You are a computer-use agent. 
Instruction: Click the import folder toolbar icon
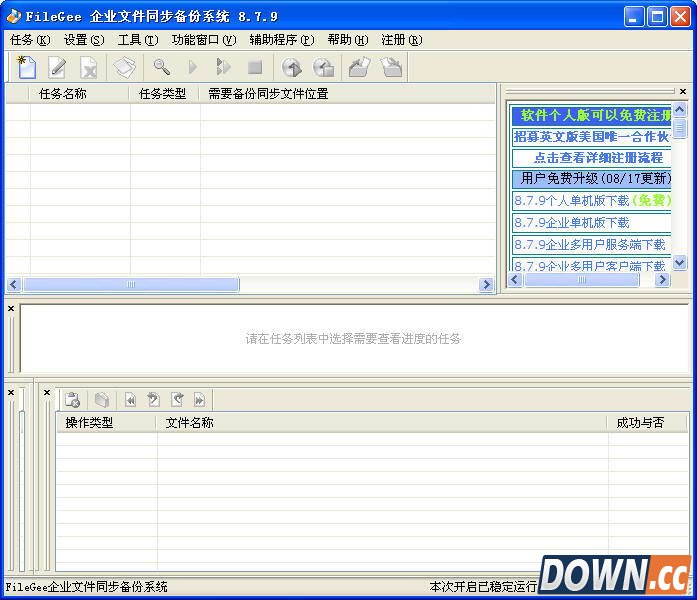[392, 67]
